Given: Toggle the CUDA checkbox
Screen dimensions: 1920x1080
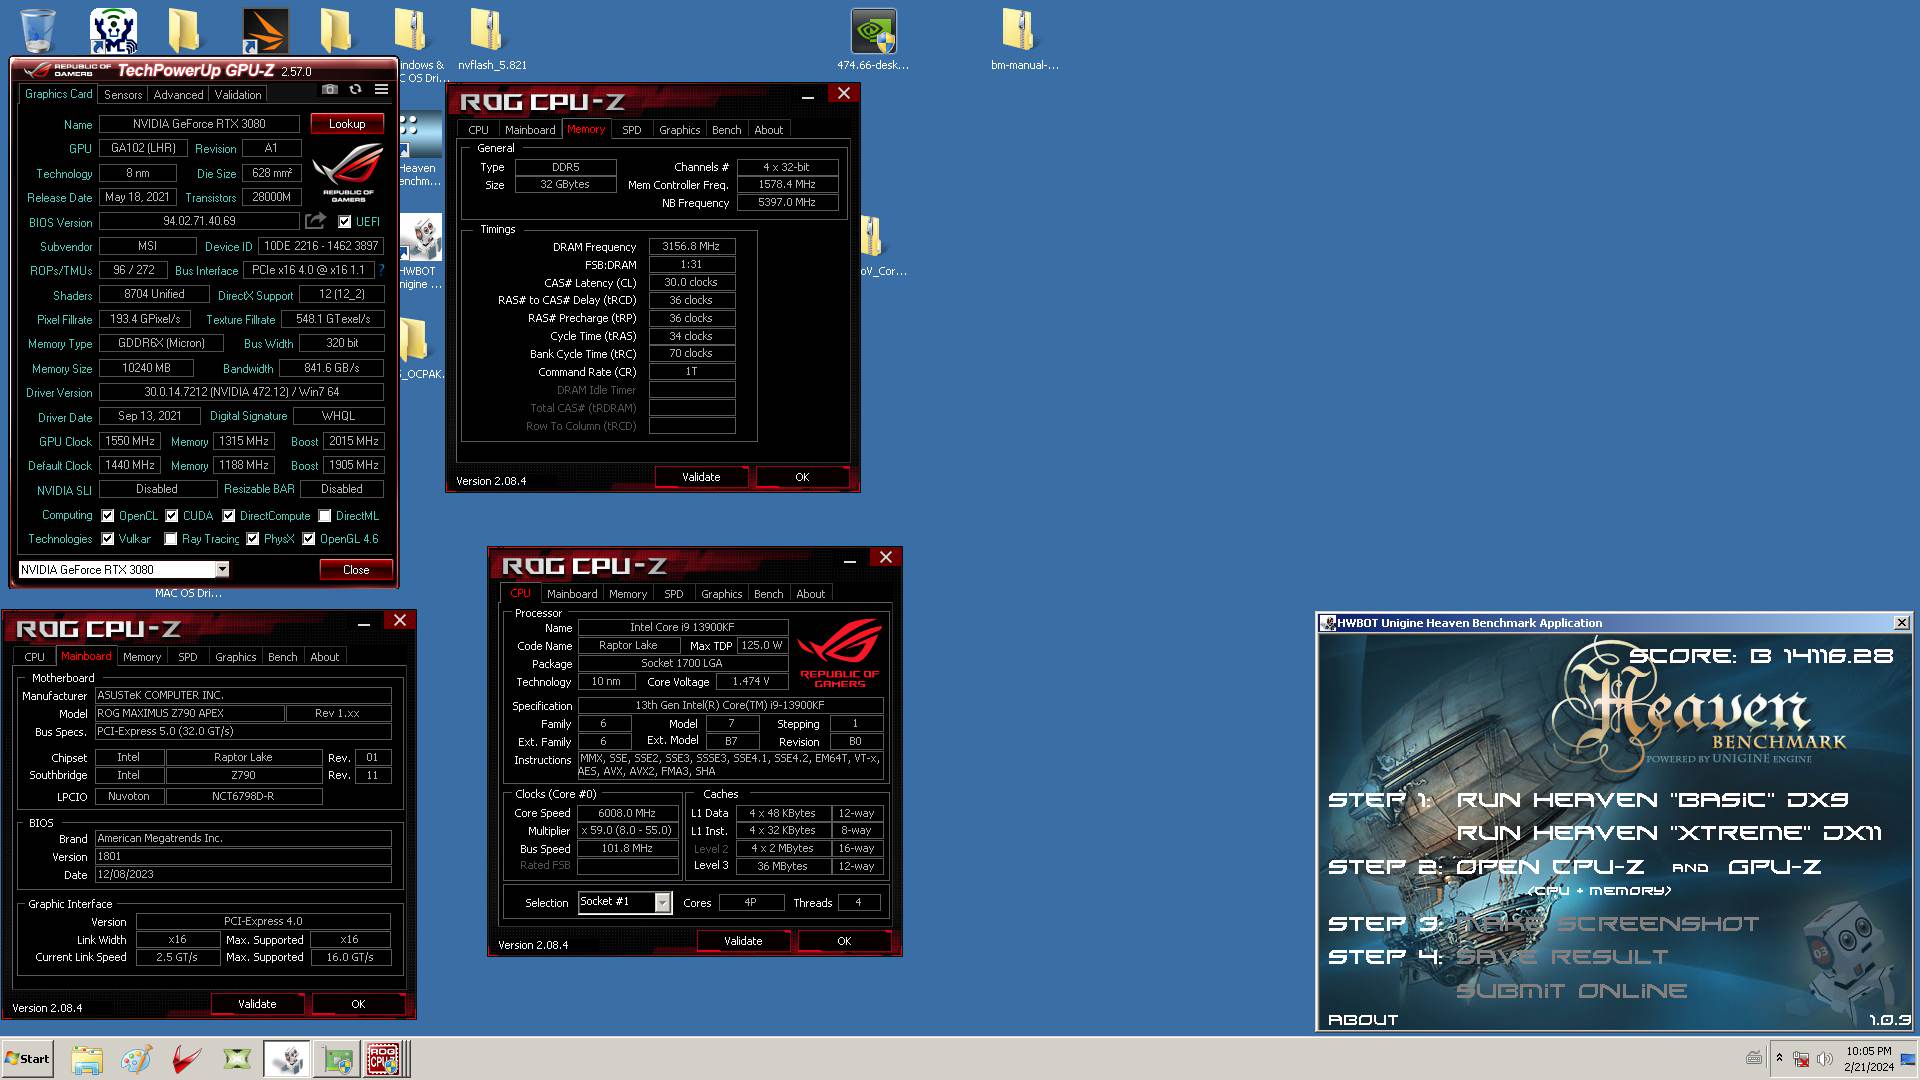Looking at the screenshot, I should coord(172,516).
